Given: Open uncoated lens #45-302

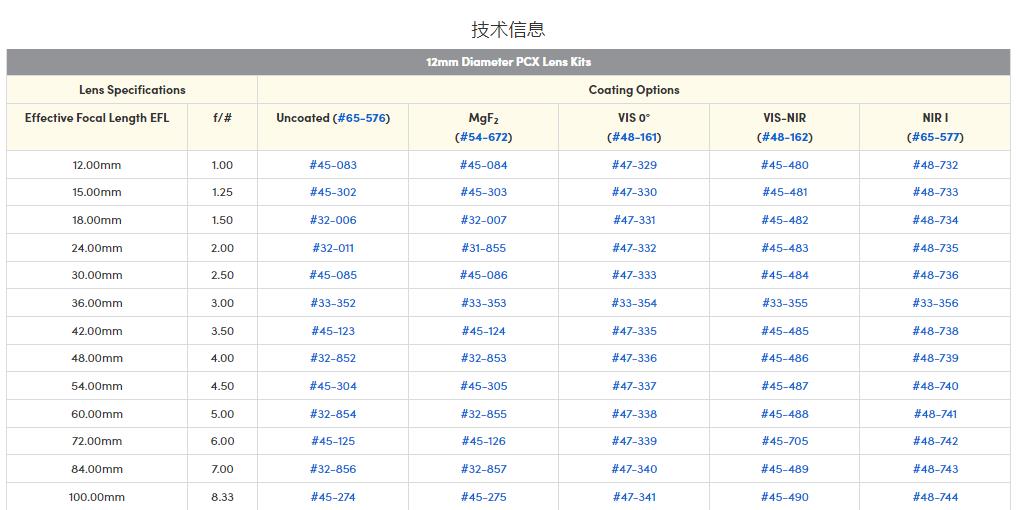Looking at the screenshot, I should 333,192.
